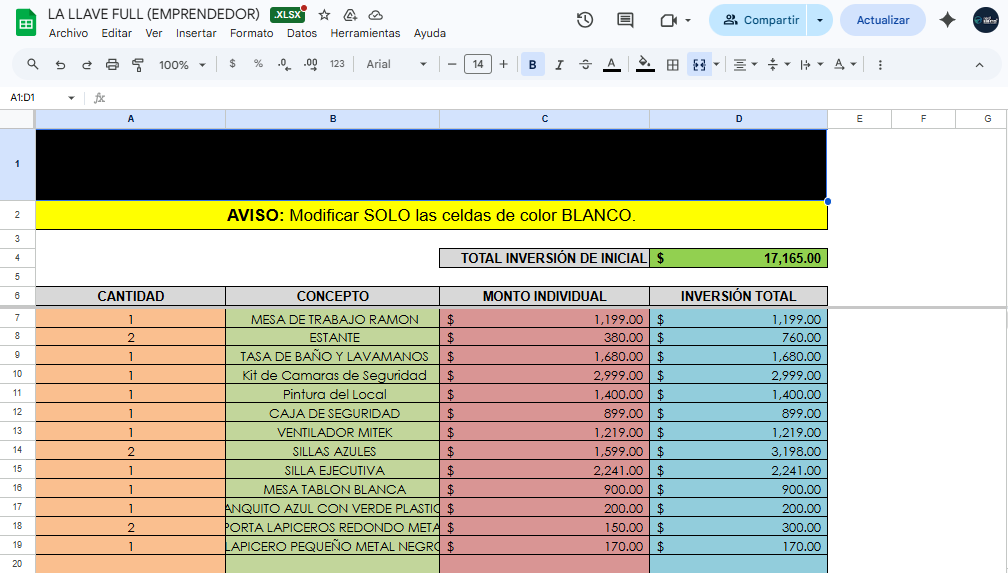
Task: Expand the dropdown arrow beside Compartir
Action: [x=820, y=20]
